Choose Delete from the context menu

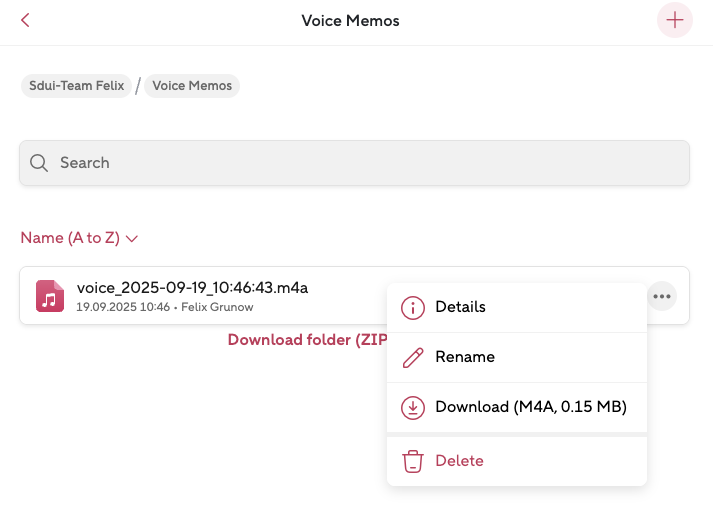[x=459, y=461]
